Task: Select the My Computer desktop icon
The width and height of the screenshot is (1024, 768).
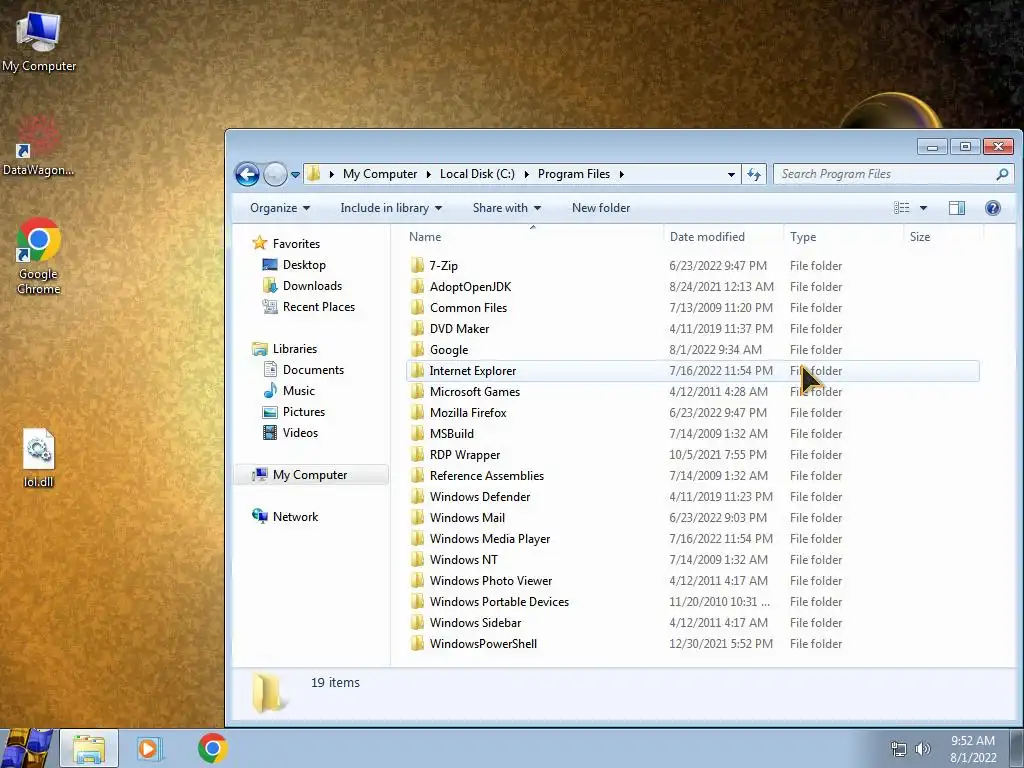Action: coord(39,41)
